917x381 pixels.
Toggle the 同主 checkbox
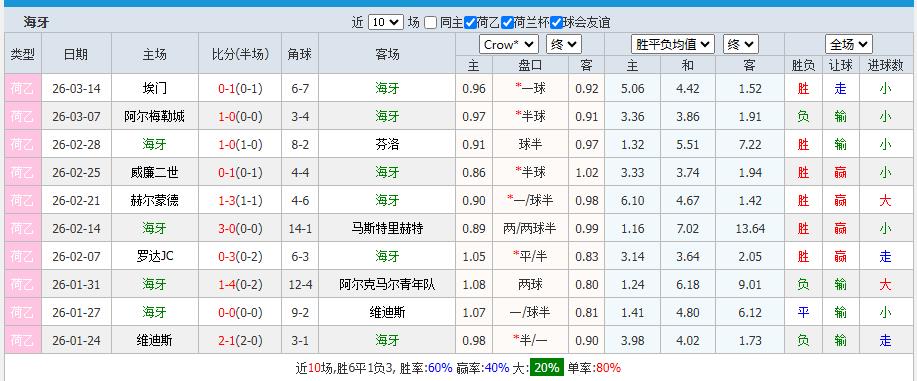[430, 23]
